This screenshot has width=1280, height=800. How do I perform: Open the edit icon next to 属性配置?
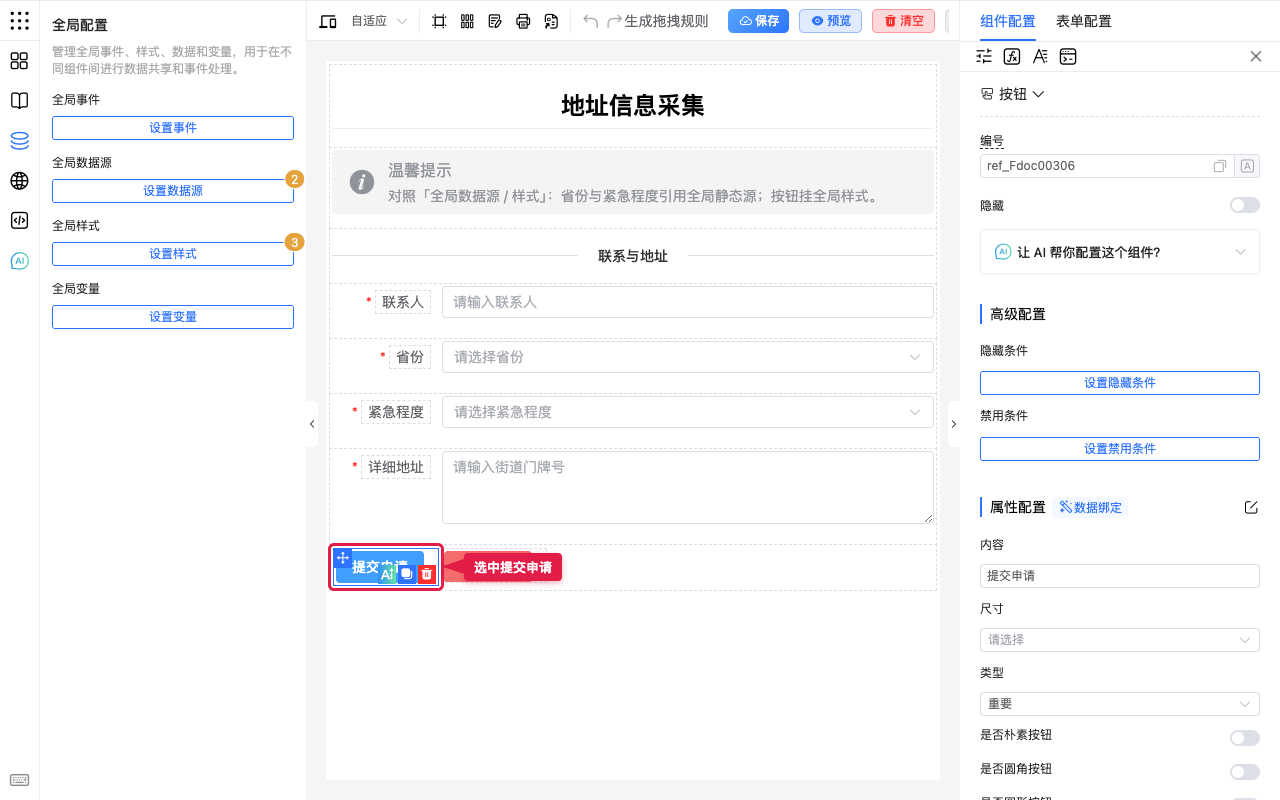[x=1251, y=507]
